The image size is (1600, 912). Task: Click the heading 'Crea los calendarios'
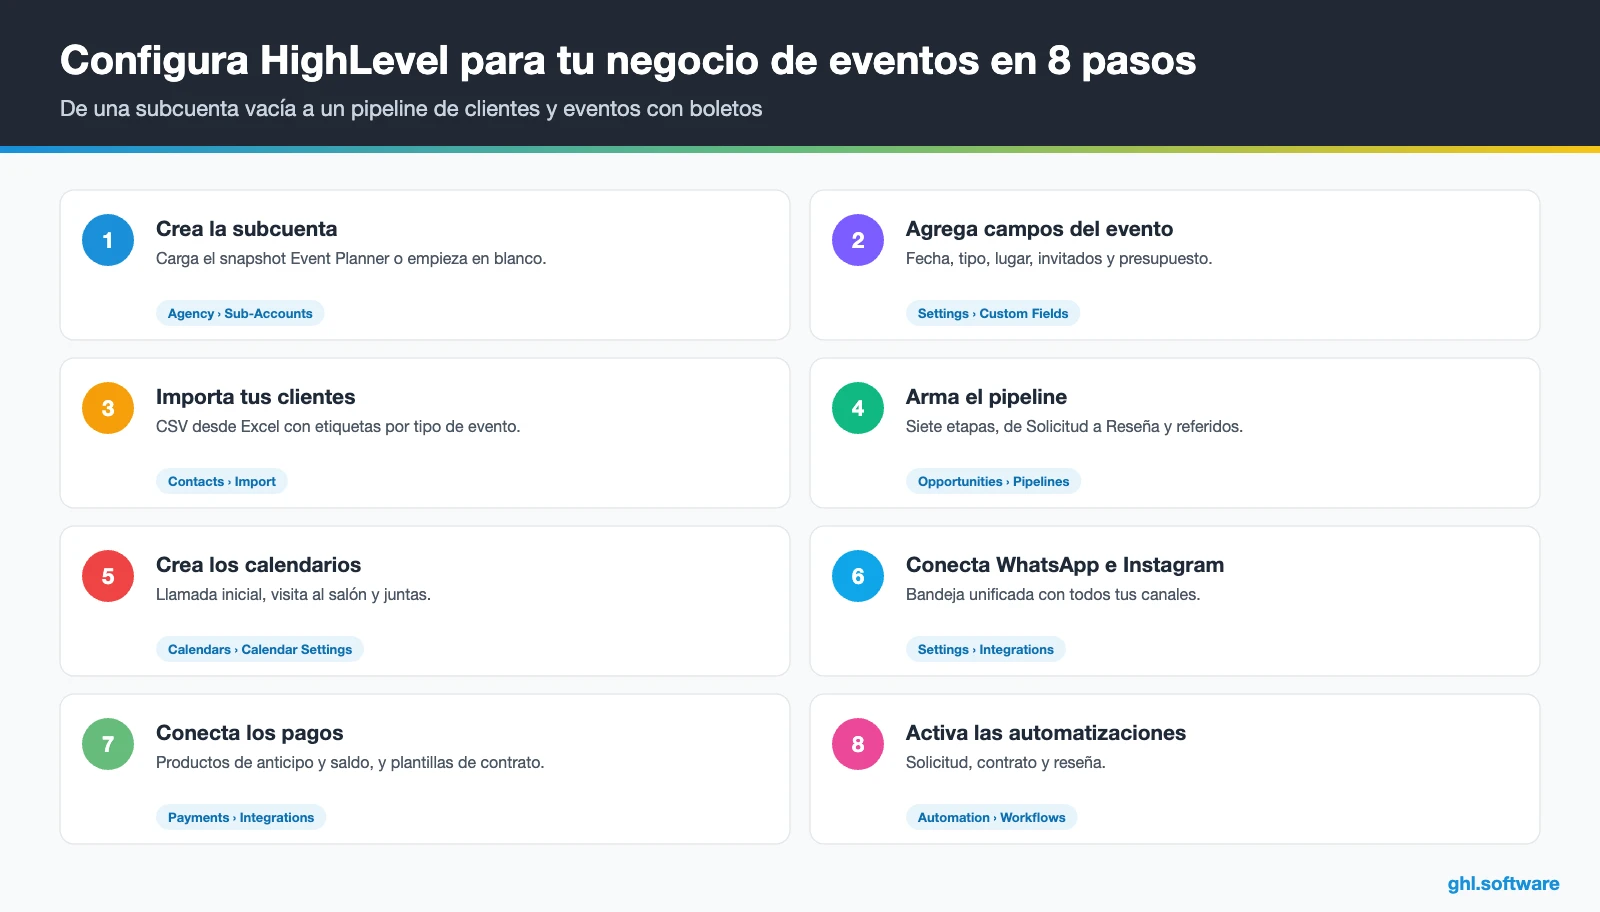coord(258,565)
